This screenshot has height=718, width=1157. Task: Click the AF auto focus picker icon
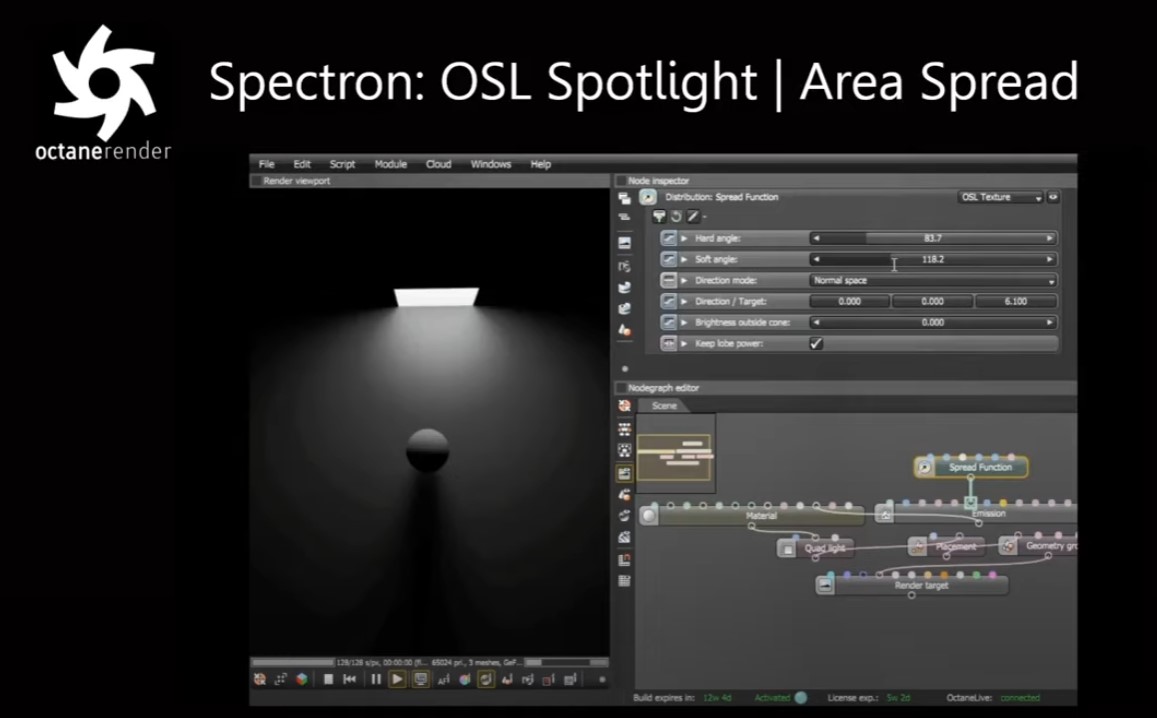click(x=443, y=680)
